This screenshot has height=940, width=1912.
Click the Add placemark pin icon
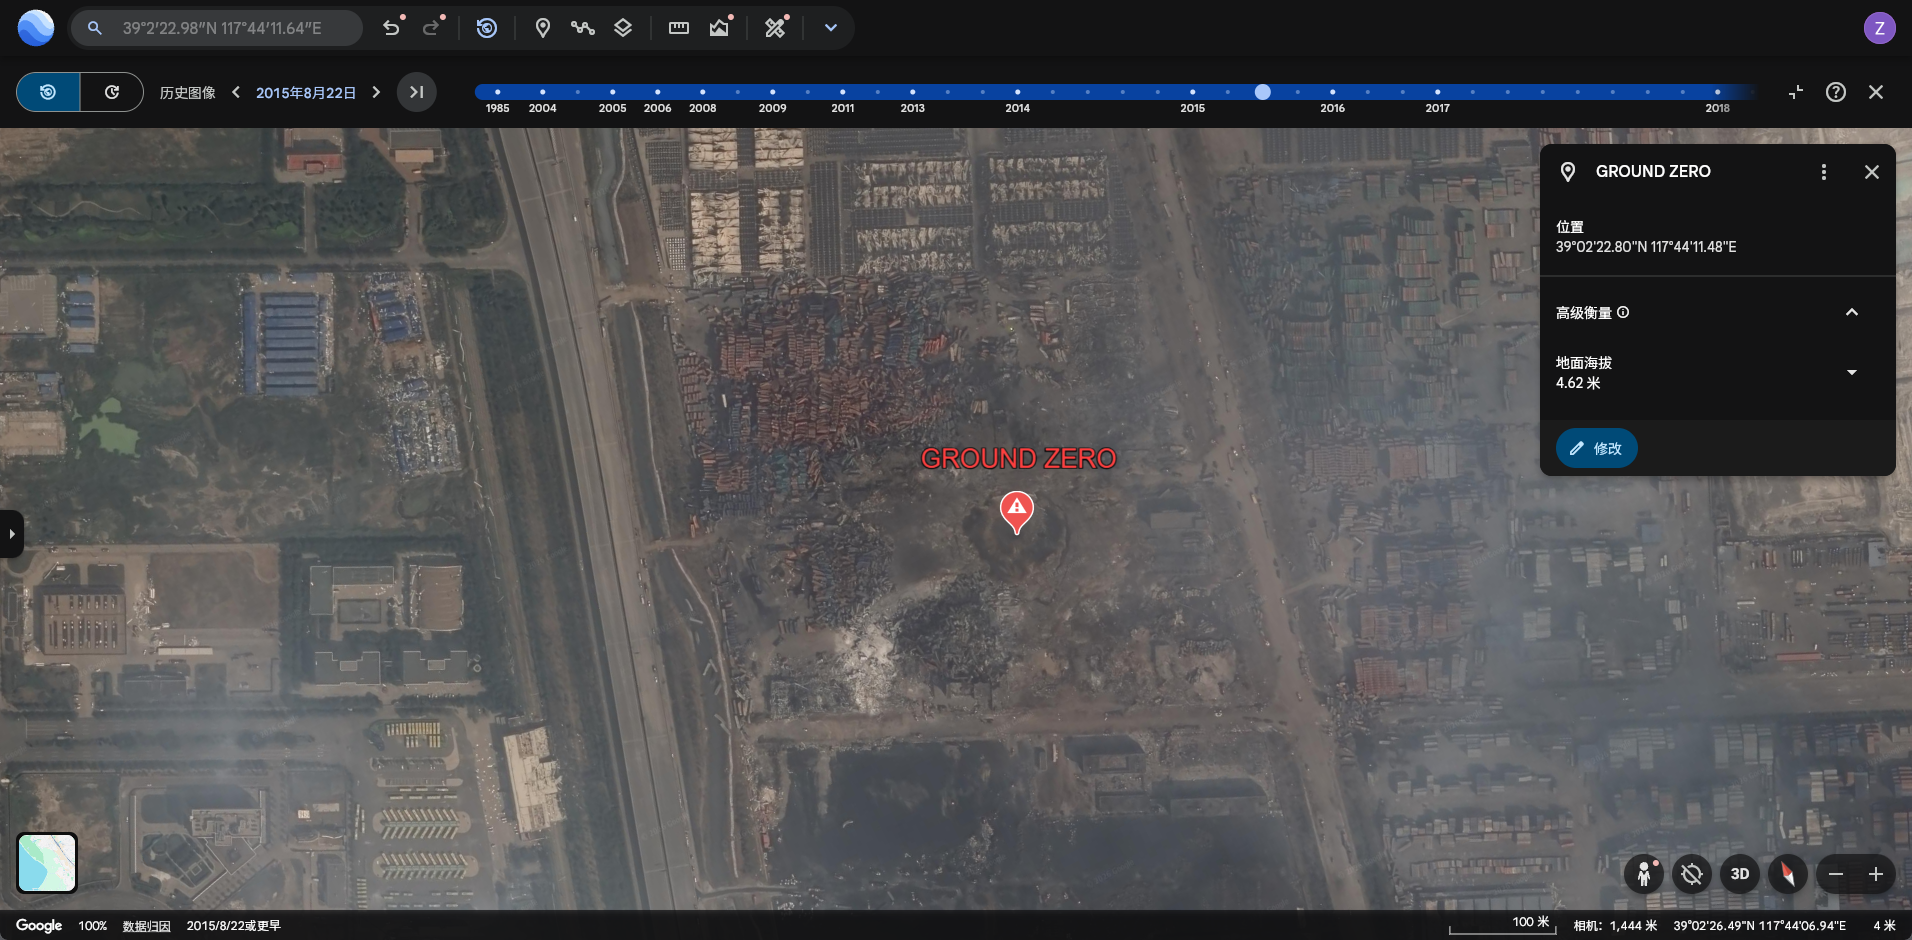pos(542,28)
